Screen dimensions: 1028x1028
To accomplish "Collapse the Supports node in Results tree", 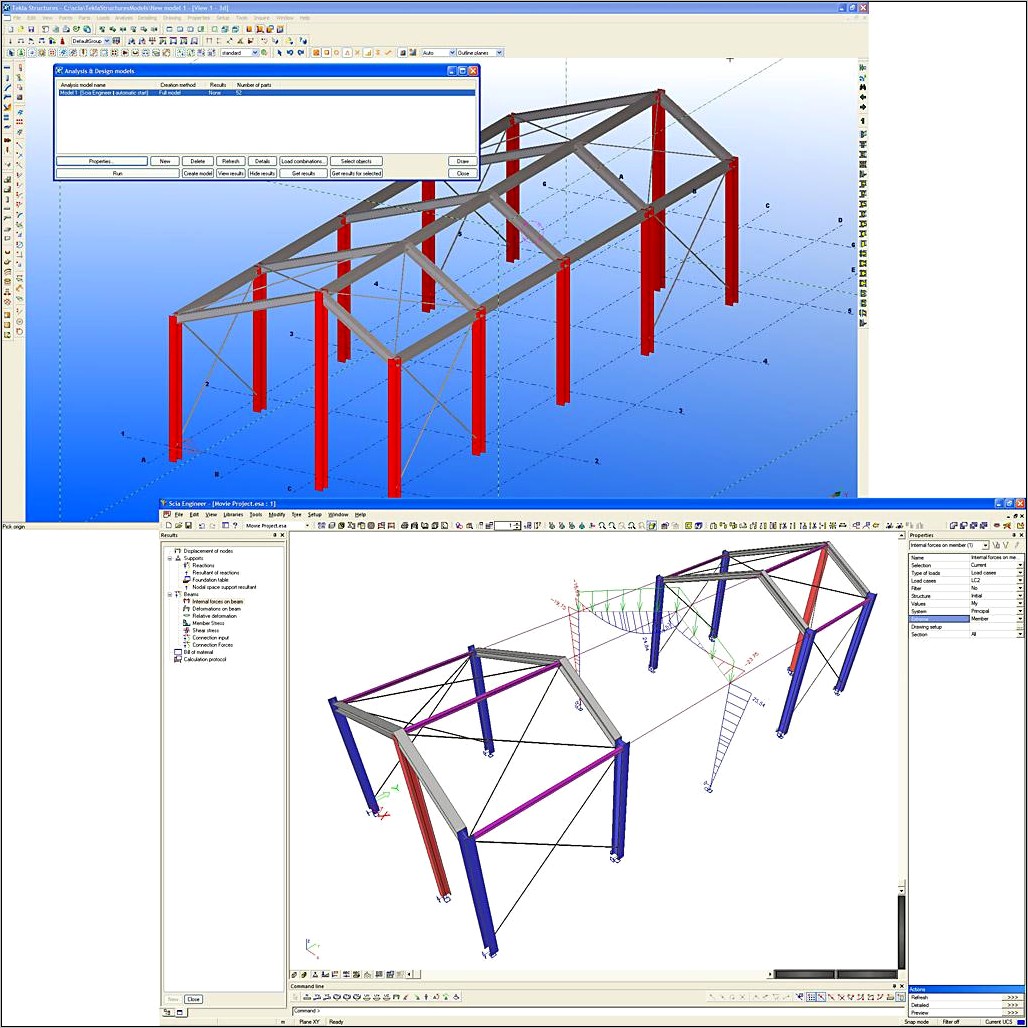I will (170, 559).
